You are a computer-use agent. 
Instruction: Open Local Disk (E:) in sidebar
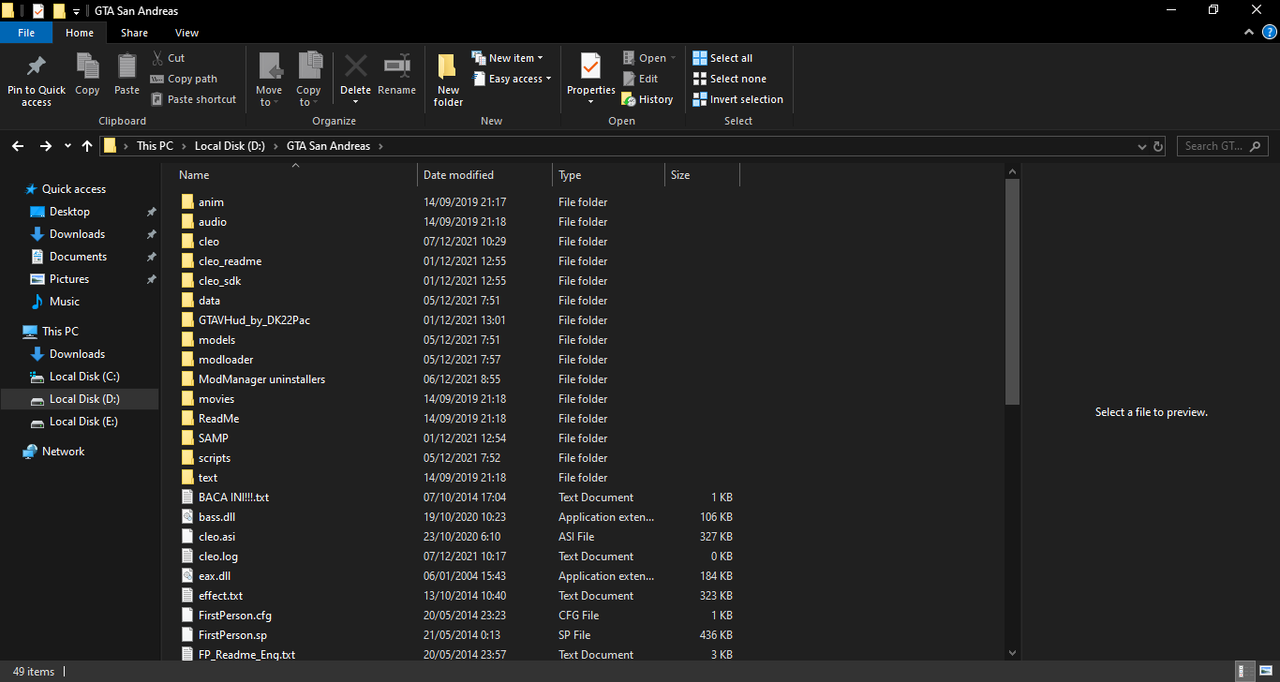84,422
